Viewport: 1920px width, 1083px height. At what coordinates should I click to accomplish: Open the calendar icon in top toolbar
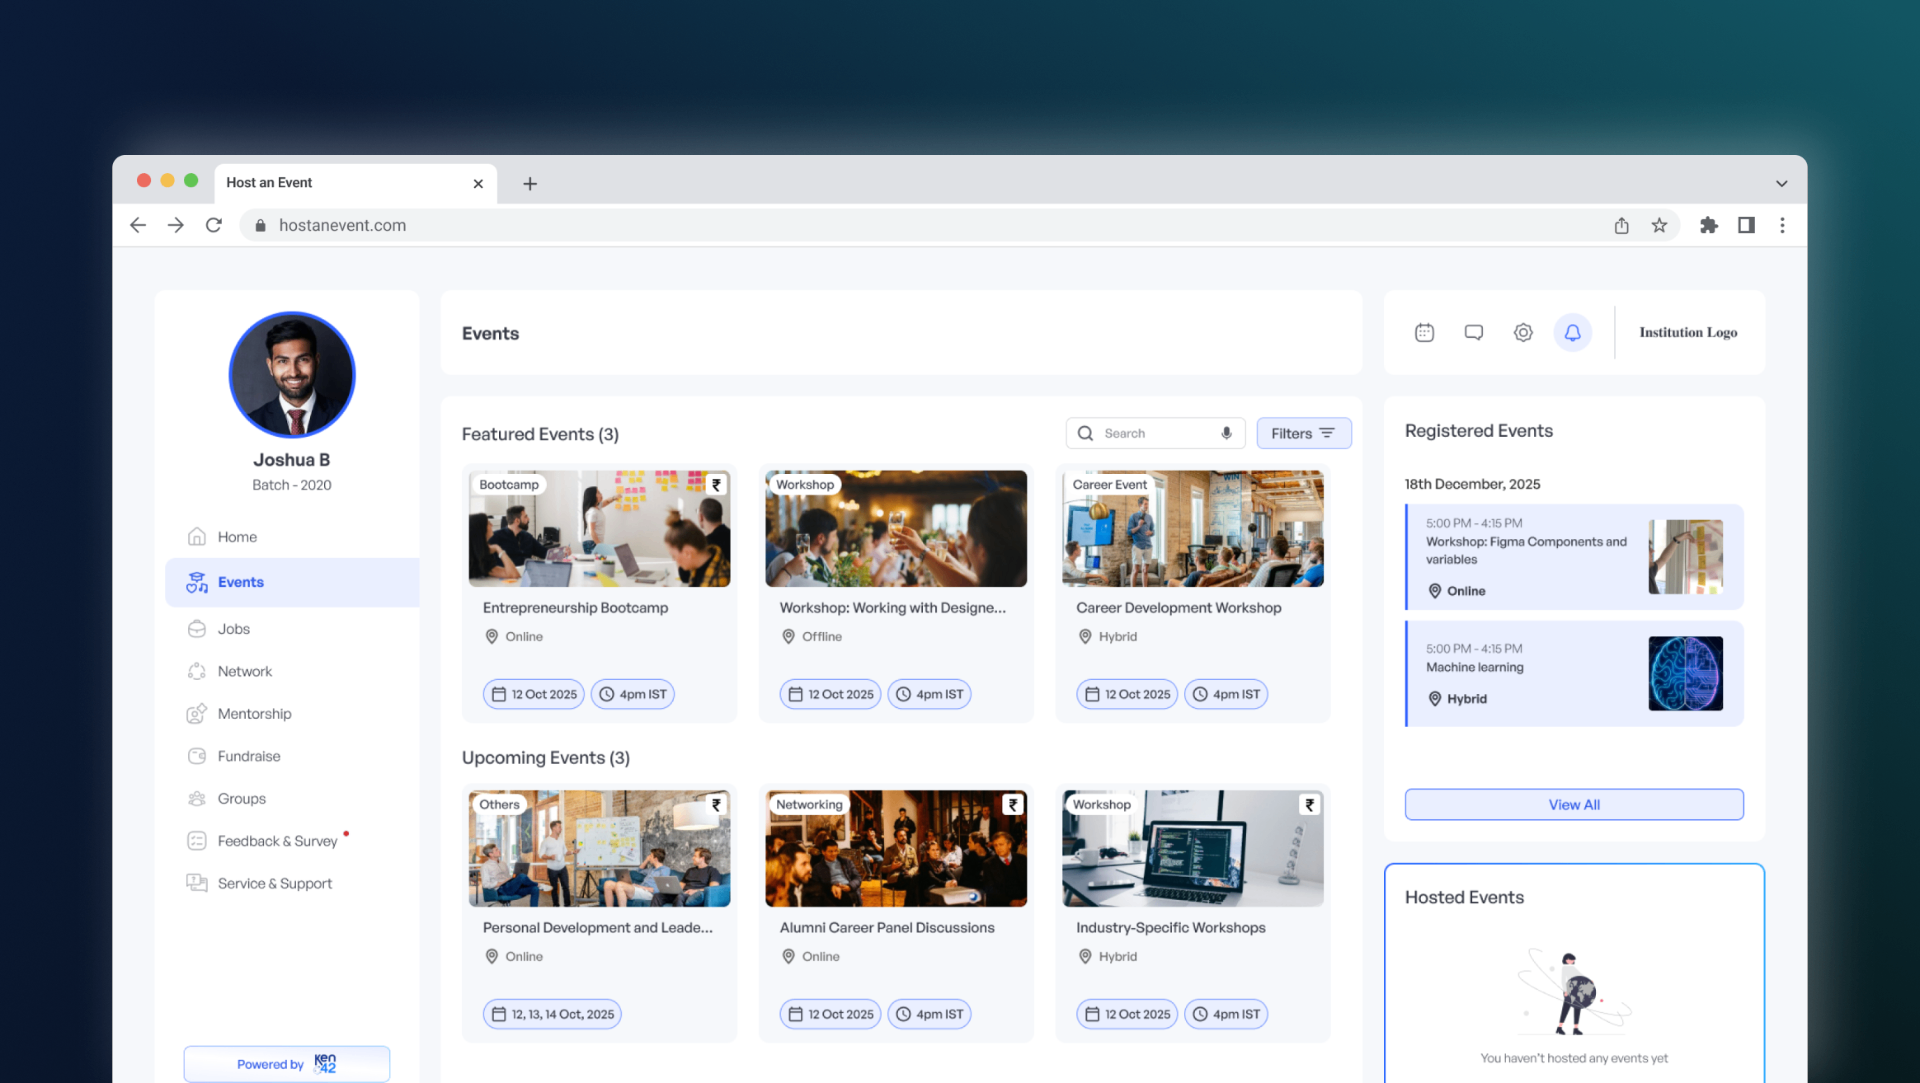(x=1424, y=333)
